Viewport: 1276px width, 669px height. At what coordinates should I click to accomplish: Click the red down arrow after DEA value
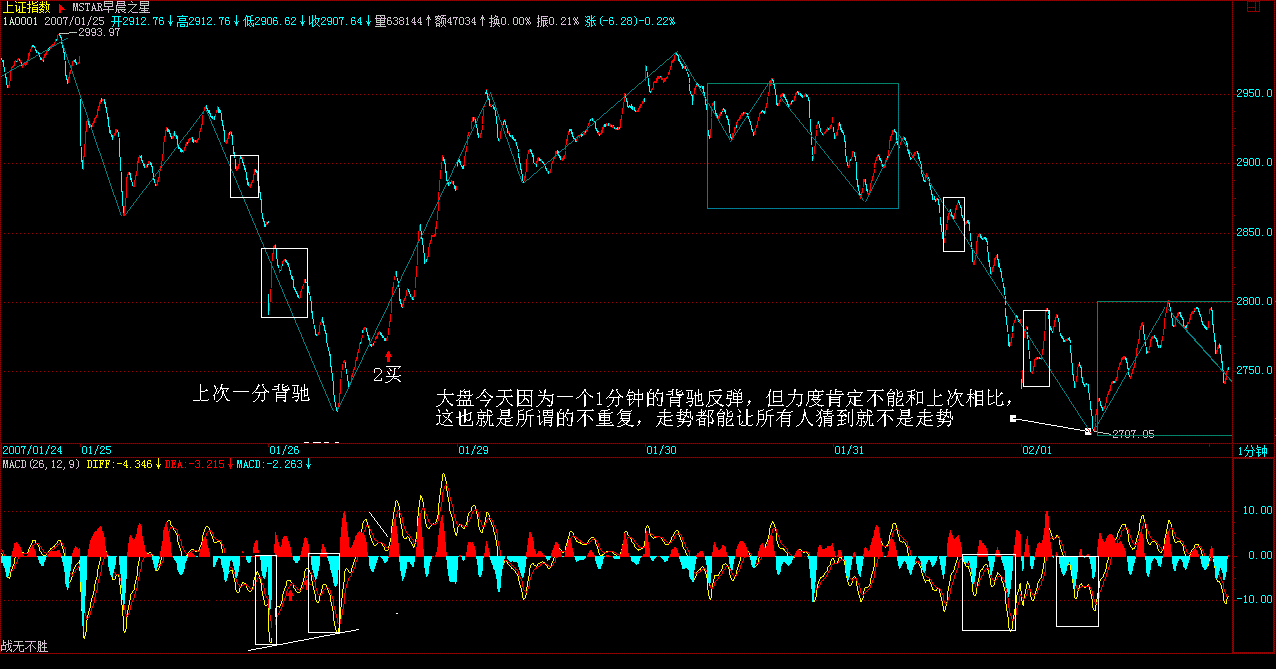click(231, 464)
